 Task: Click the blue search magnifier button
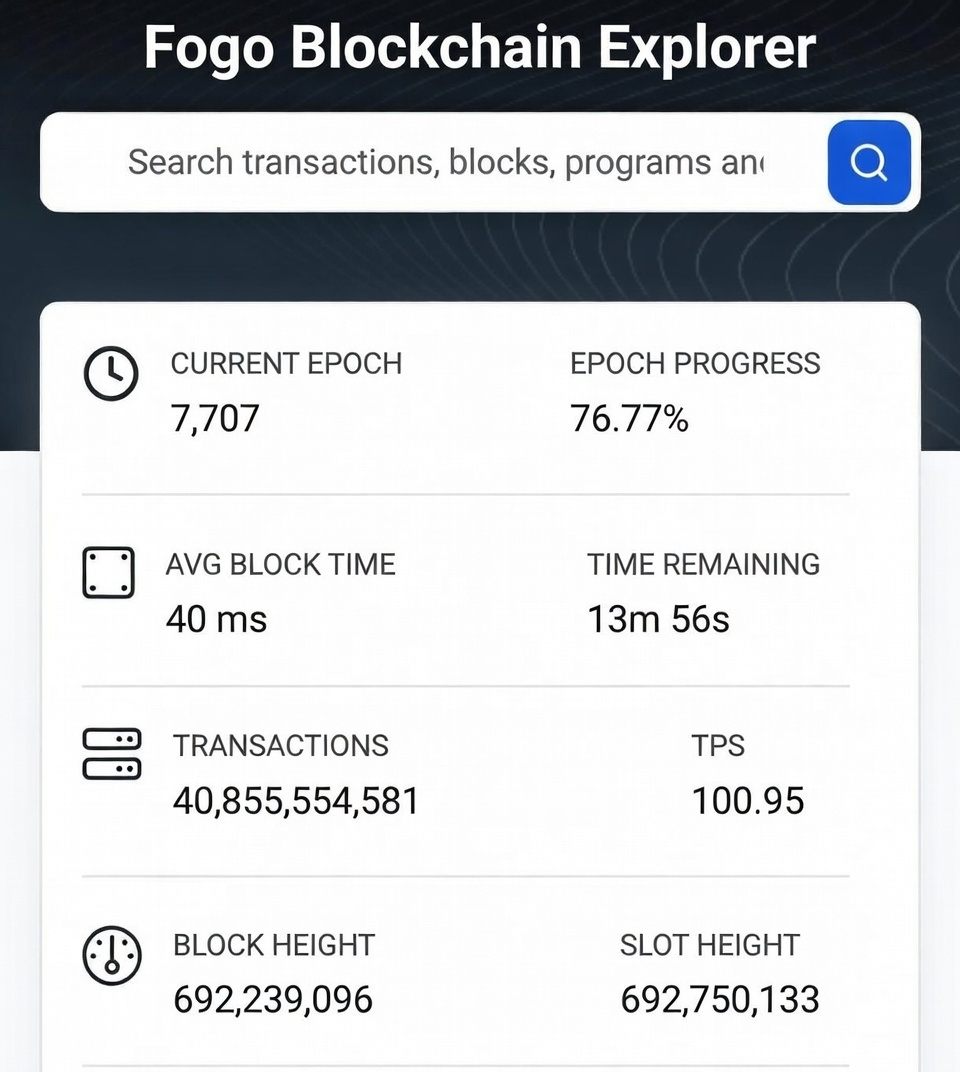[869, 162]
